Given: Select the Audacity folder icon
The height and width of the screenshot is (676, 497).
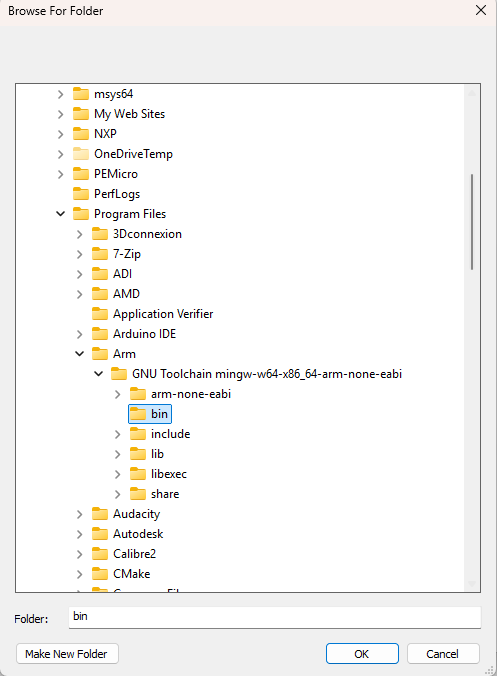Looking at the screenshot, I should click(100, 514).
